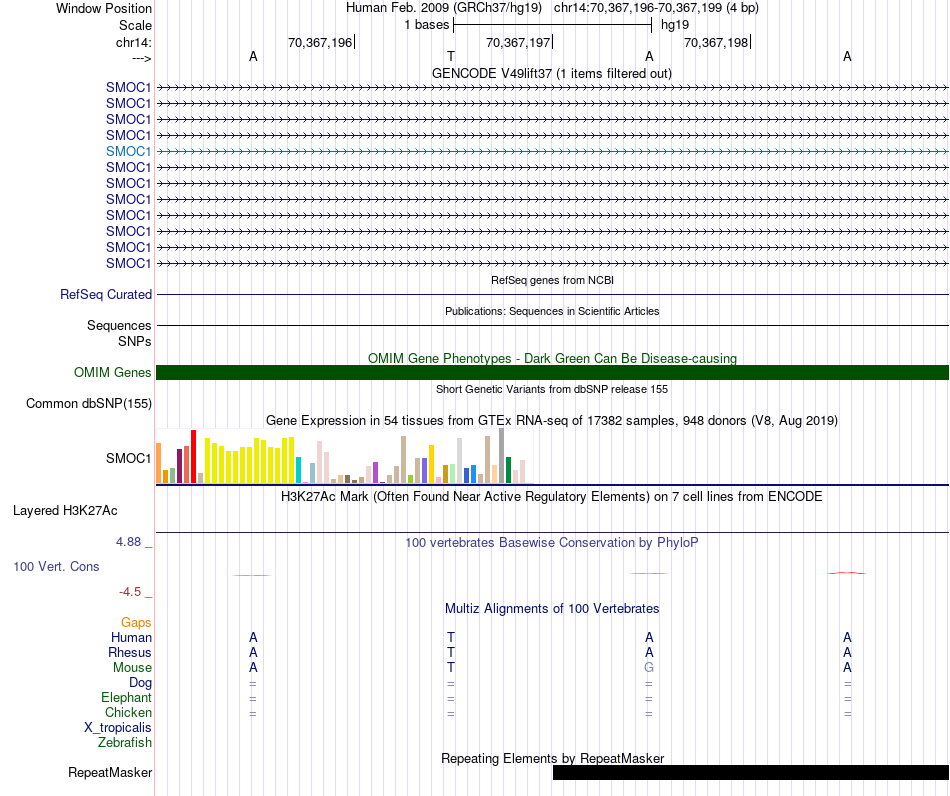Select the Mouse species label
Screen dimensions: 950x796
(x=132, y=668)
